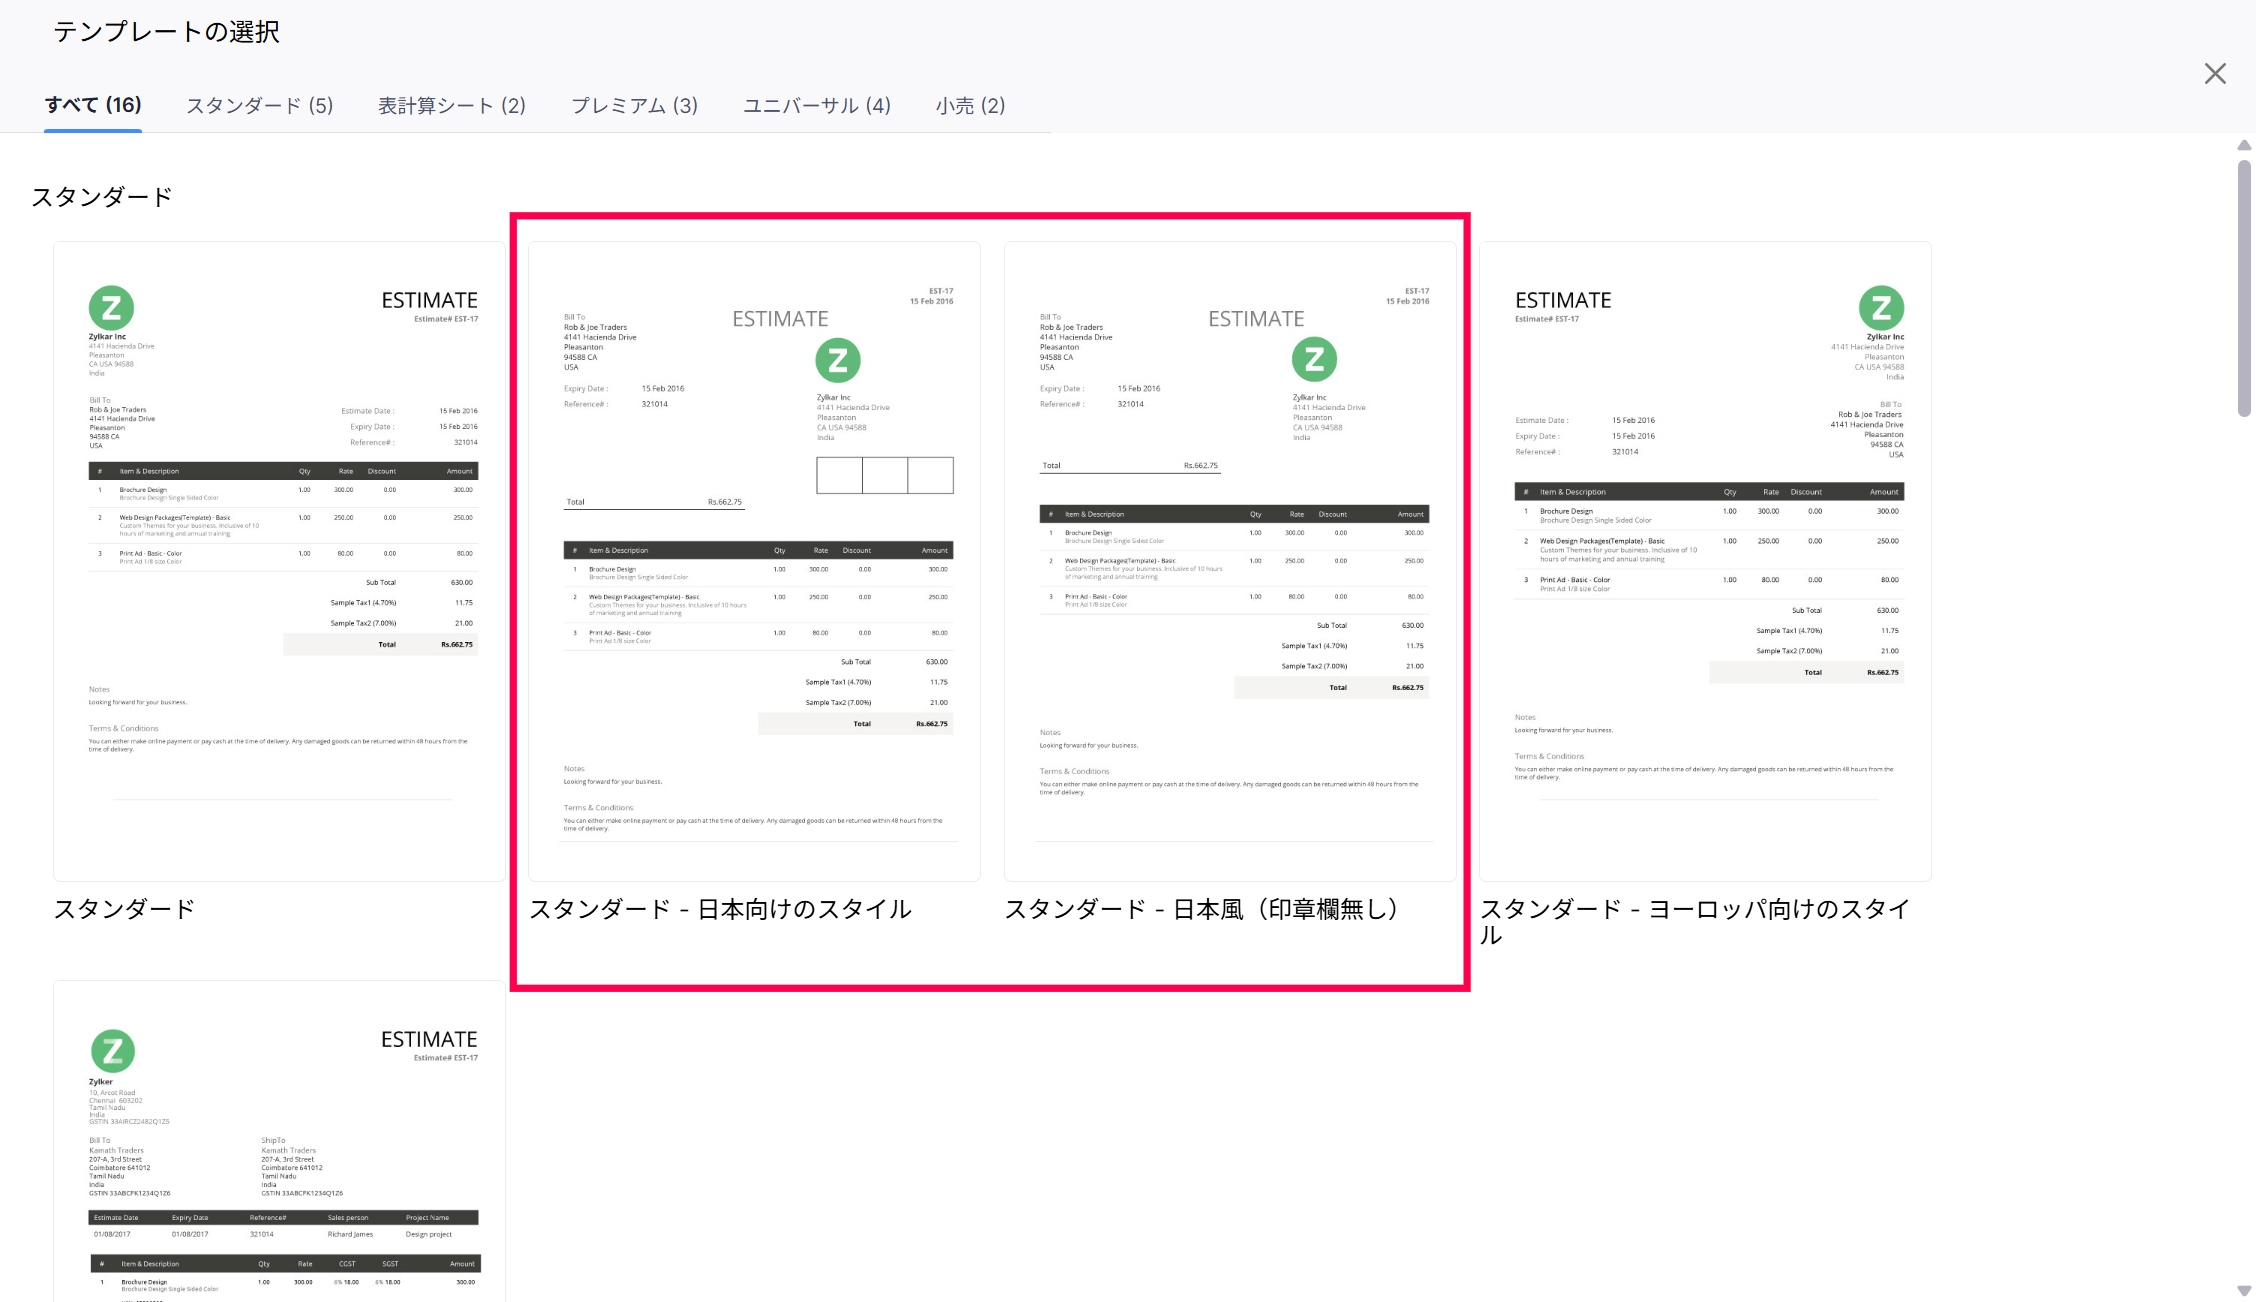Switch to the 小売 (2) tab
Viewport: 2256px width, 1302px height.
[x=970, y=106]
